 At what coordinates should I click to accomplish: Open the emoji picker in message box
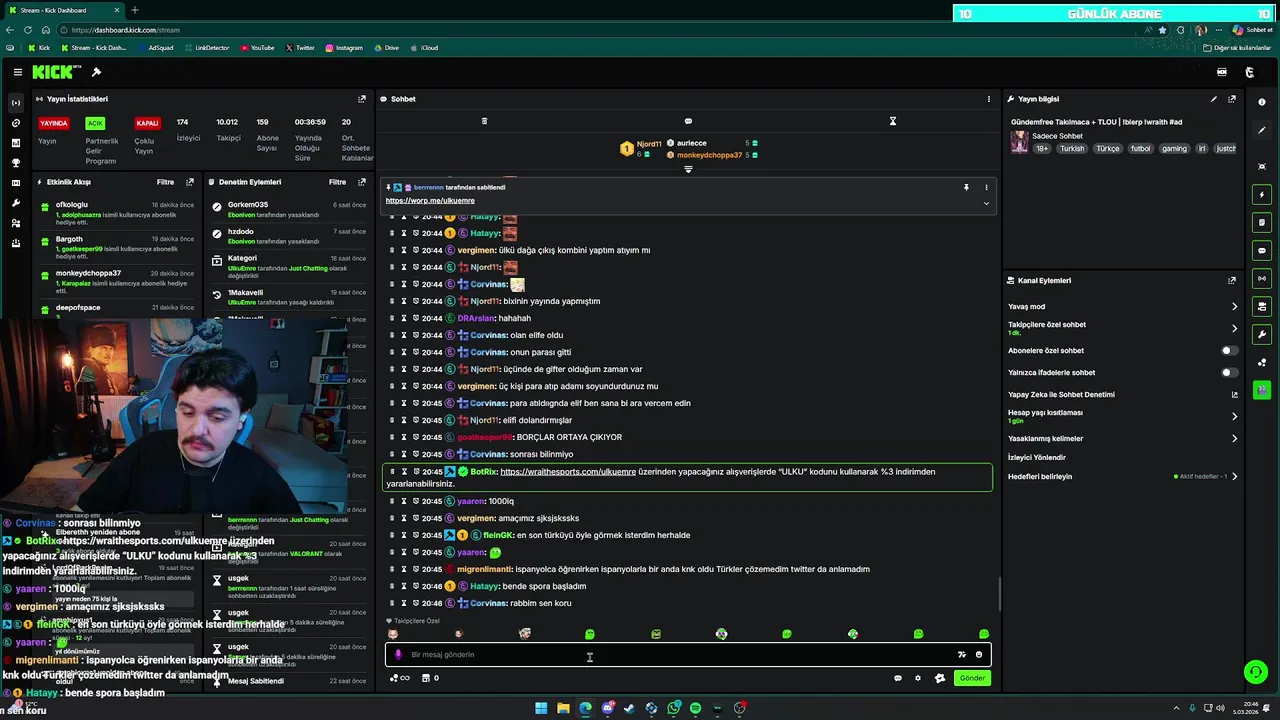(x=979, y=655)
